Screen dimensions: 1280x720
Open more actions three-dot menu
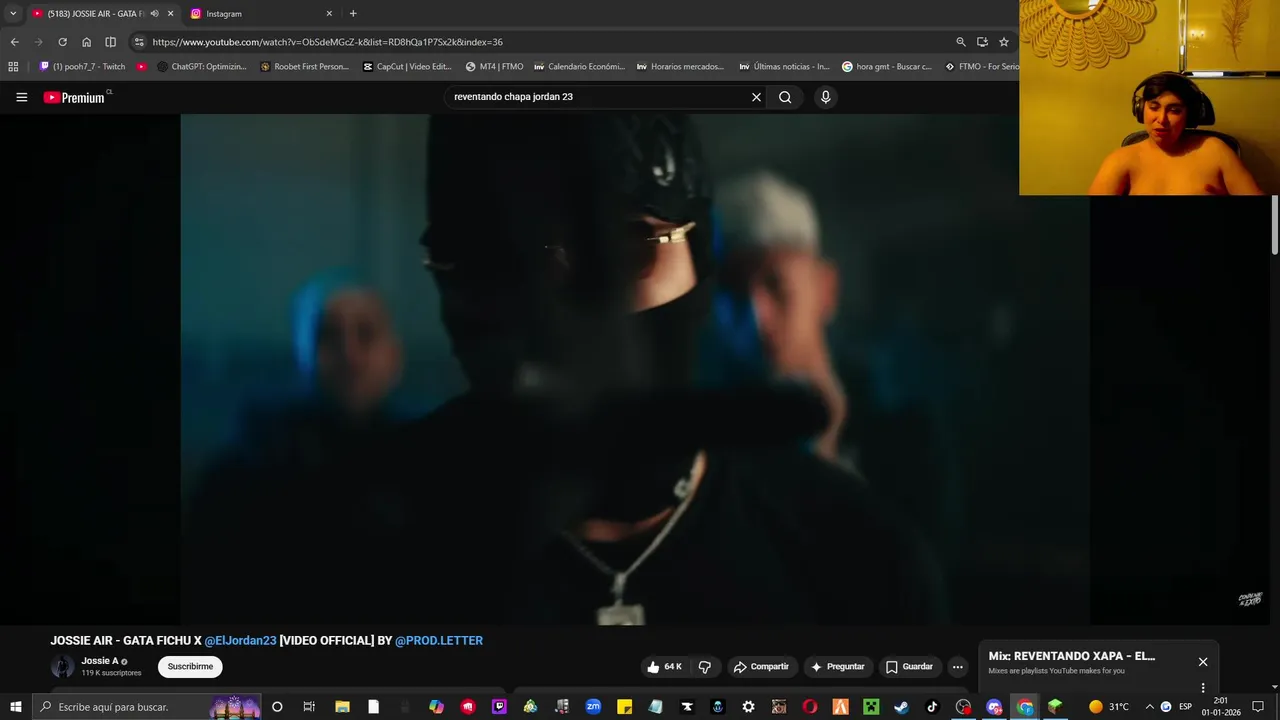957,667
